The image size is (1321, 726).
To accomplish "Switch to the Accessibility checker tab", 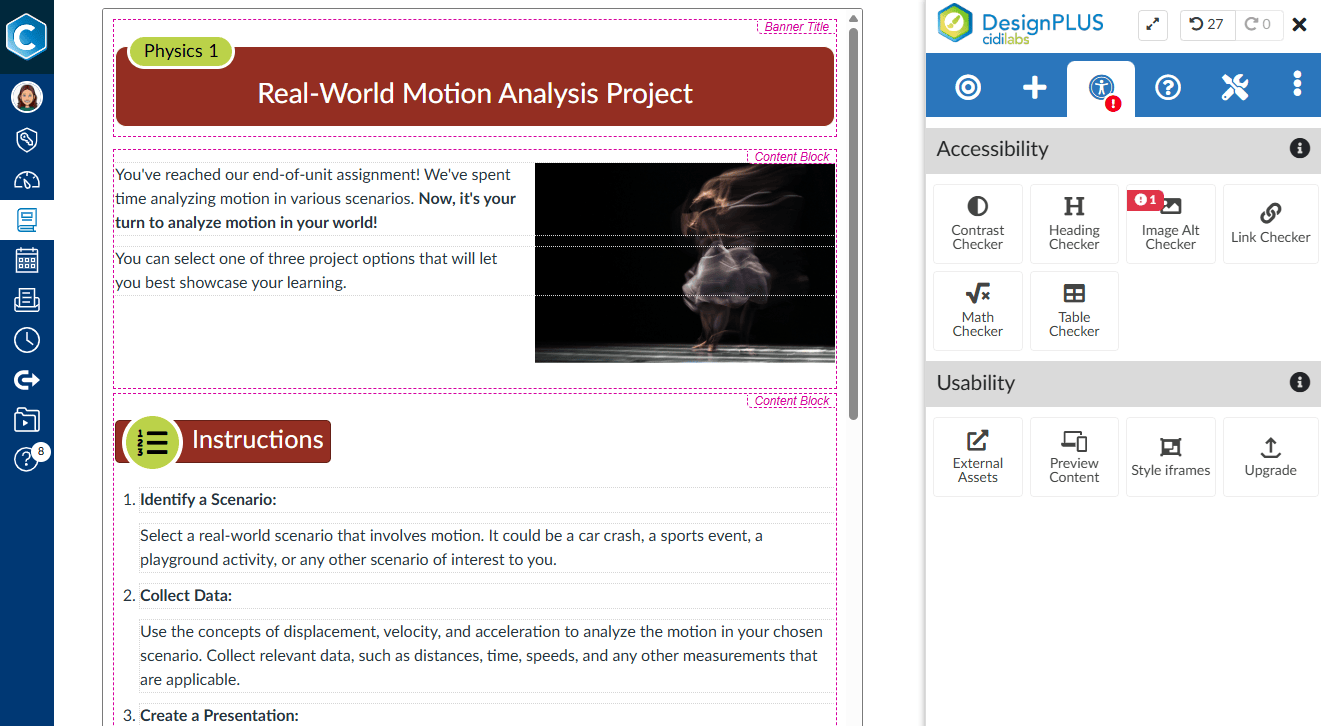I will (x=1100, y=86).
